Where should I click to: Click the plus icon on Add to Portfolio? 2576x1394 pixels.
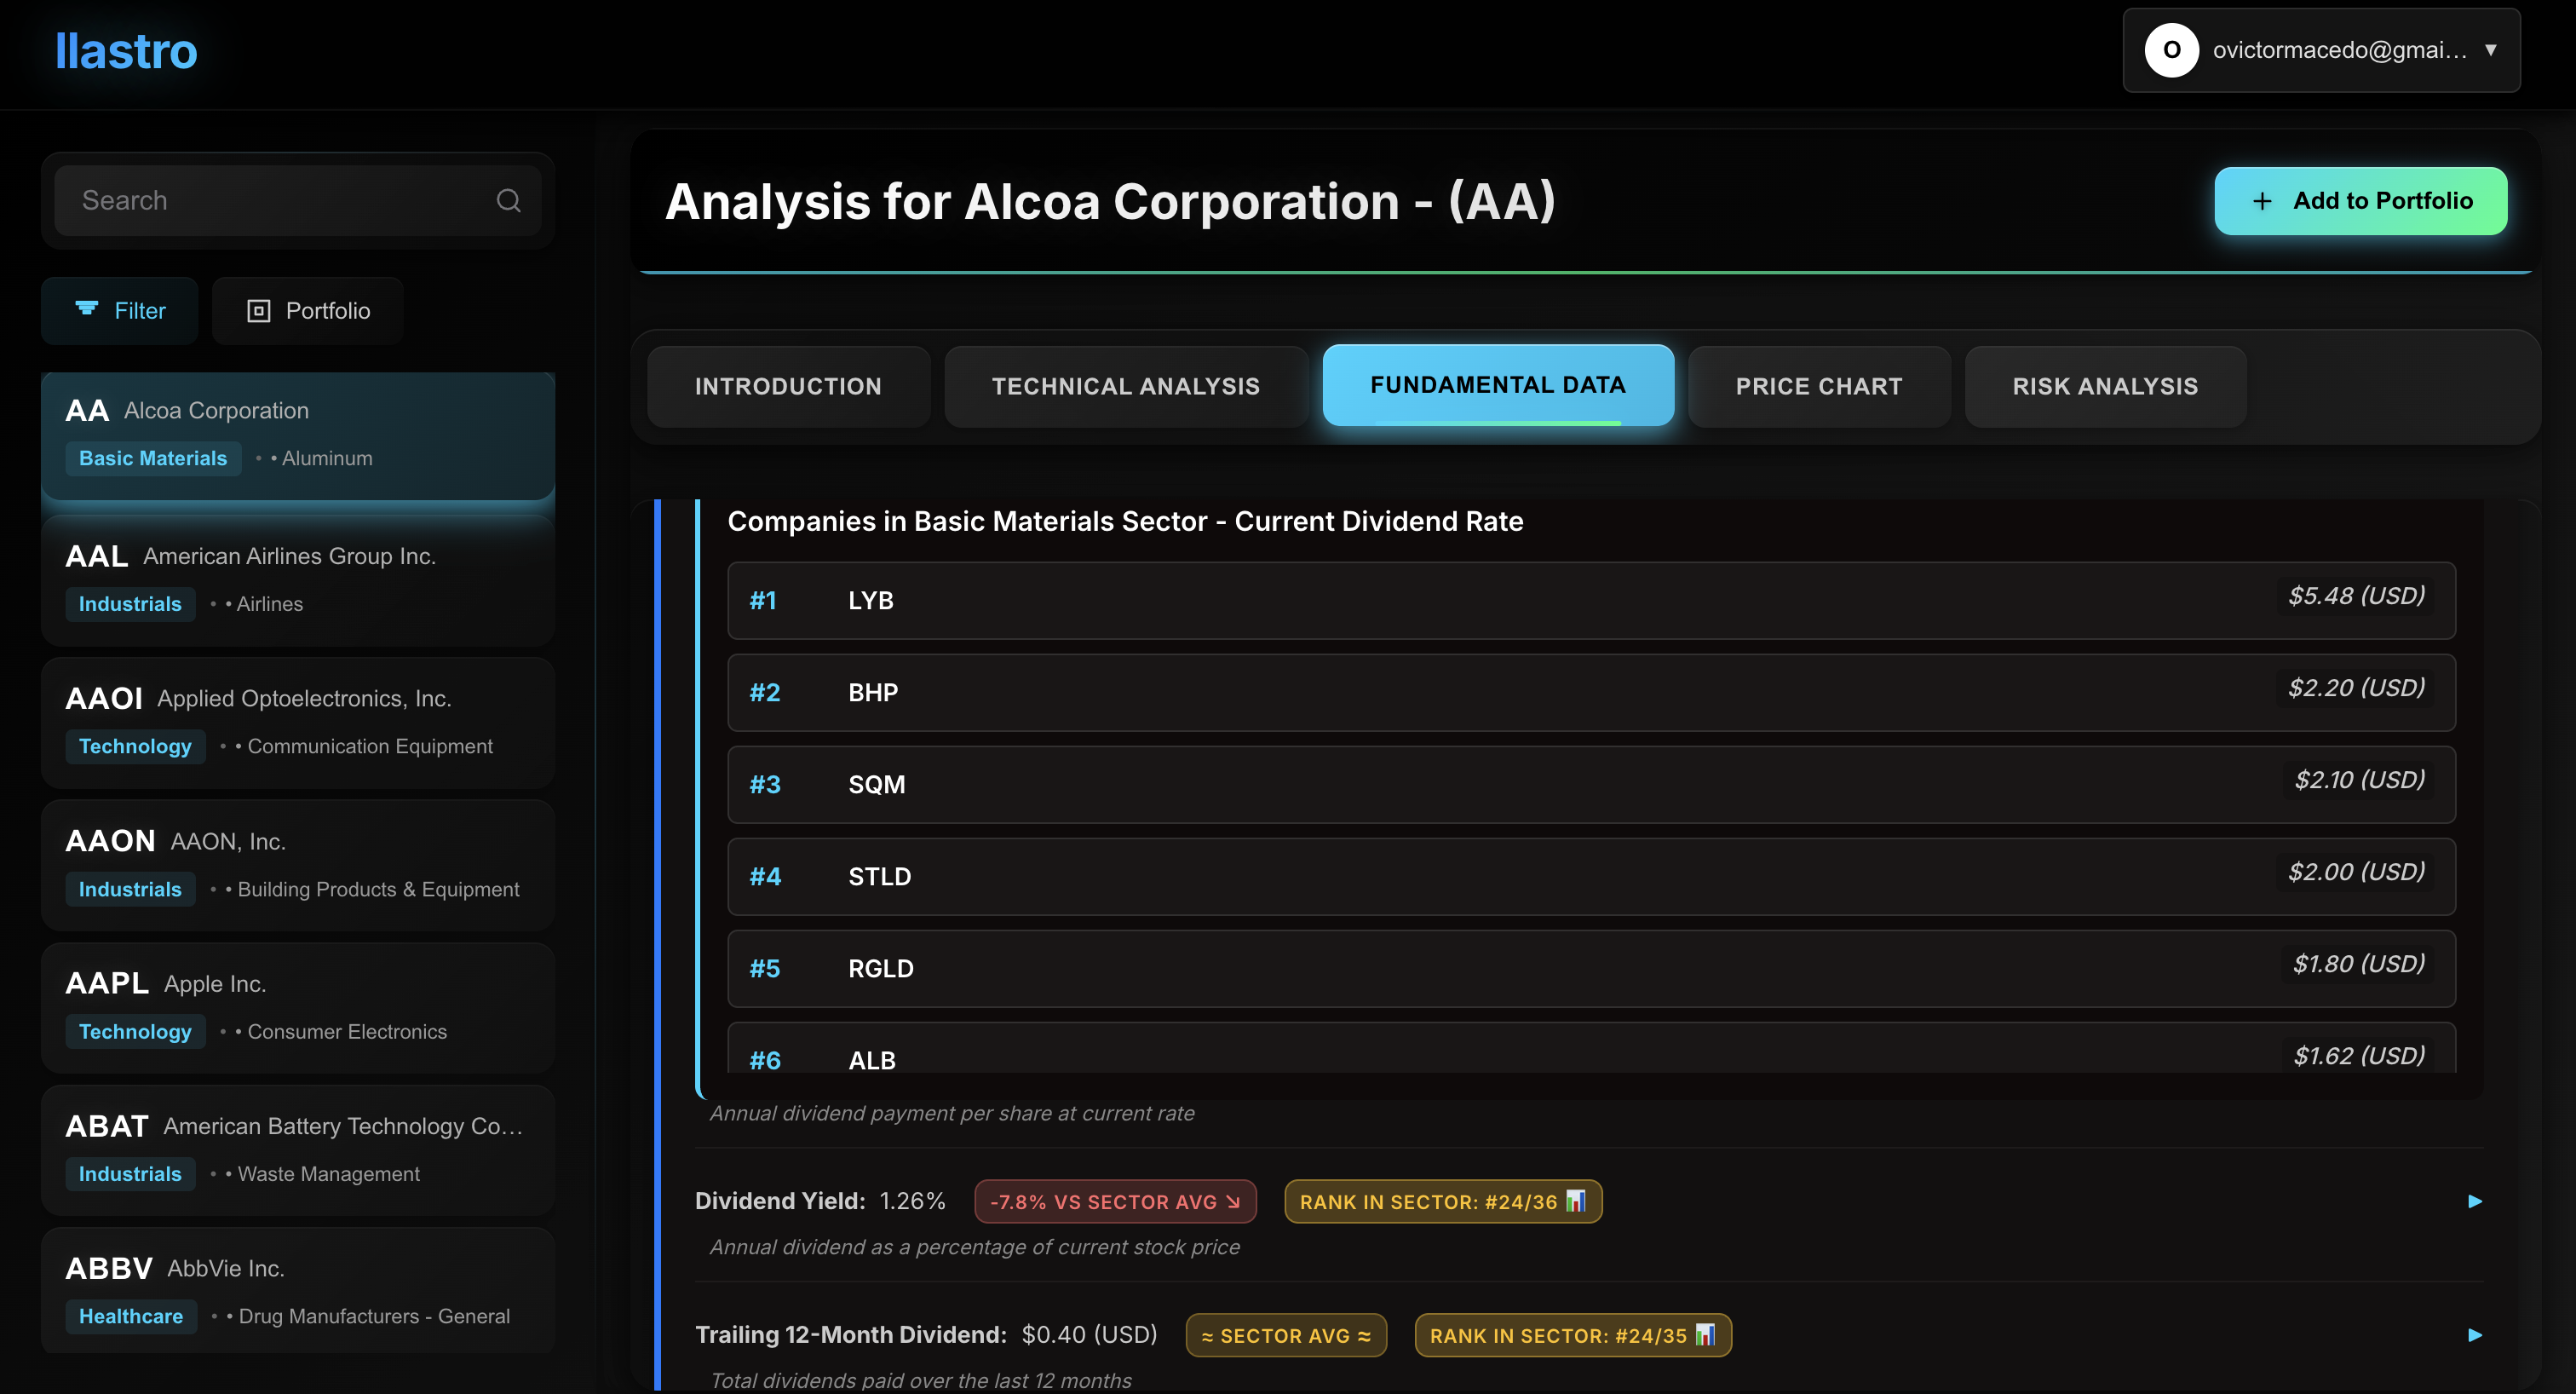click(x=2262, y=201)
